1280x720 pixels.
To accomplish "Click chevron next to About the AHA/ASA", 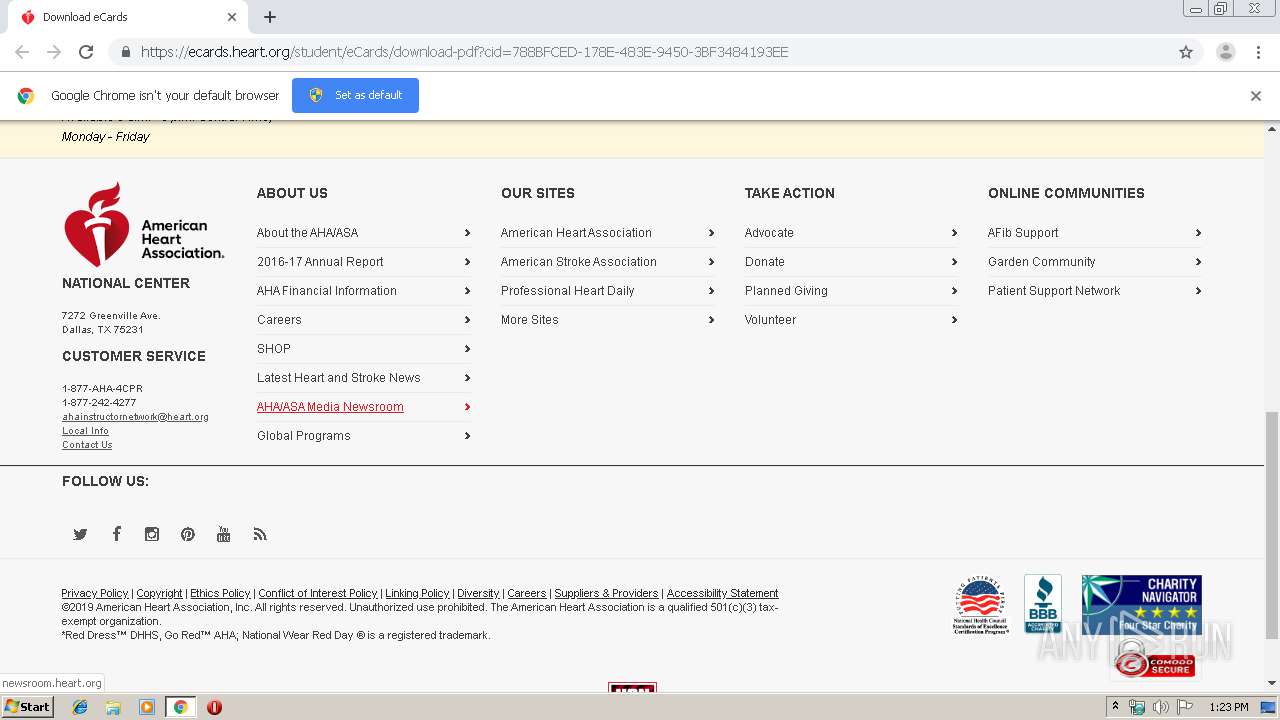I will pyautogui.click(x=467, y=233).
